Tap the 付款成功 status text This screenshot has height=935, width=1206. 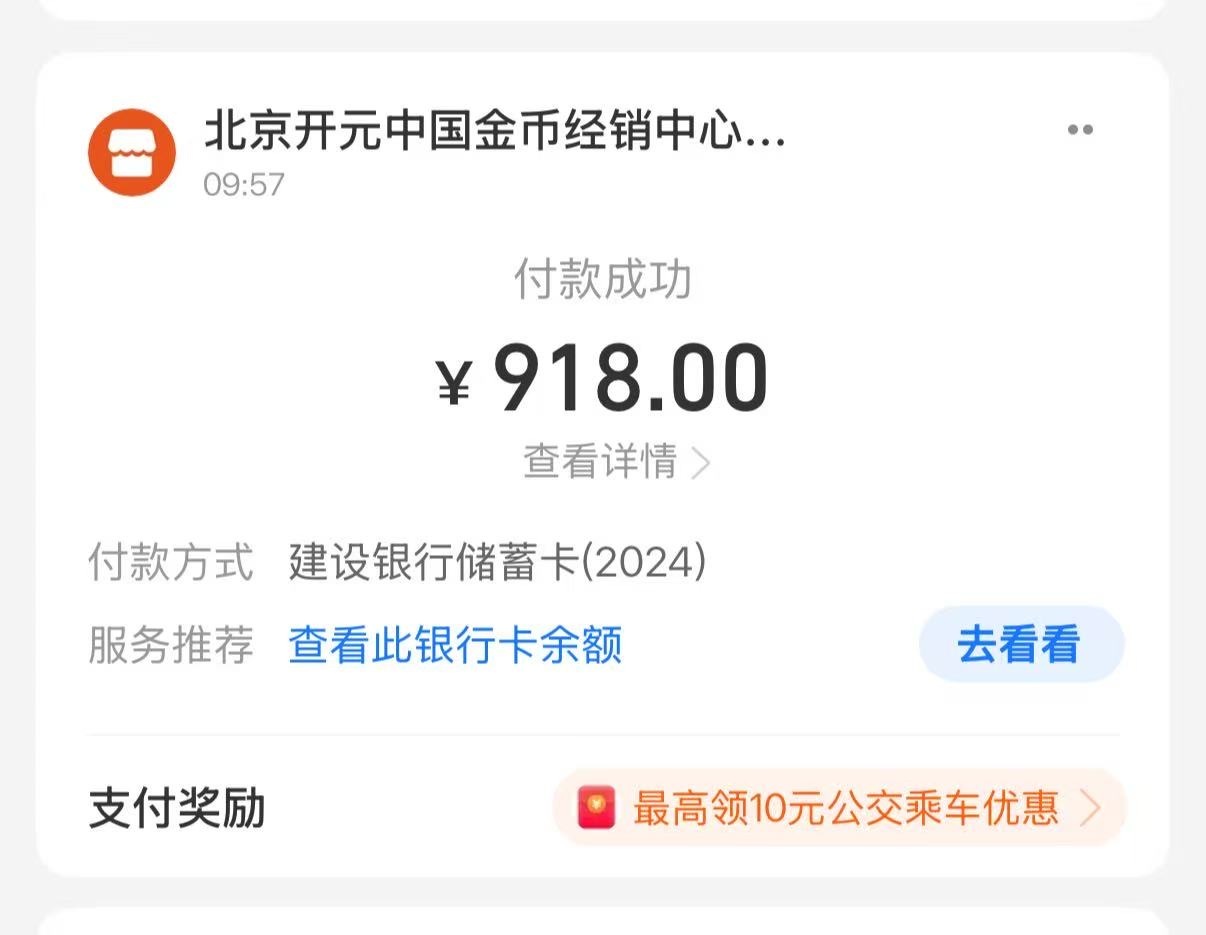pyautogui.click(x=602, y=280)
